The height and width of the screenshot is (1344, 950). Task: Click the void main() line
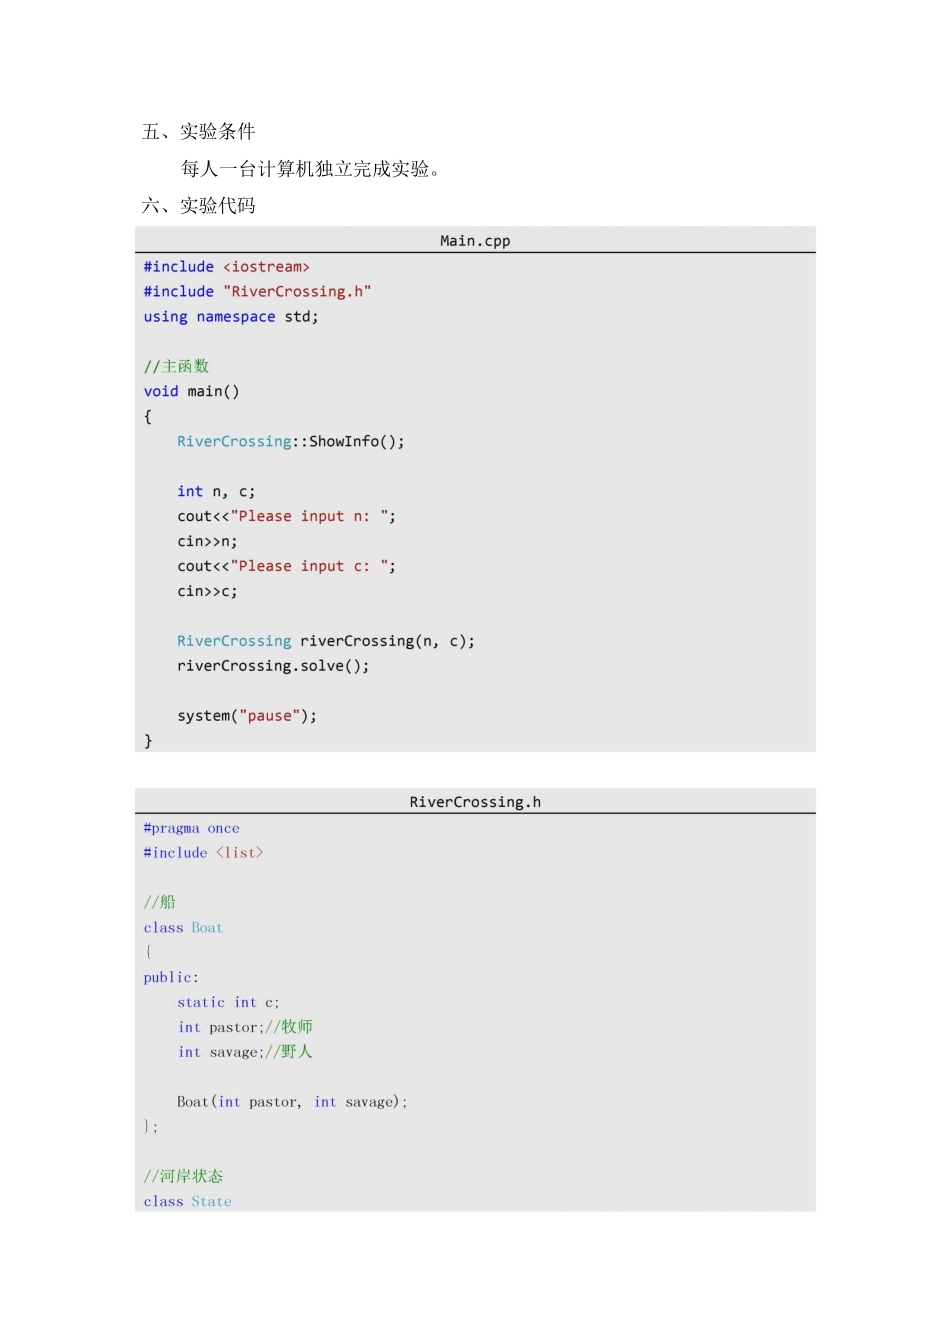[x=192, y=391]
